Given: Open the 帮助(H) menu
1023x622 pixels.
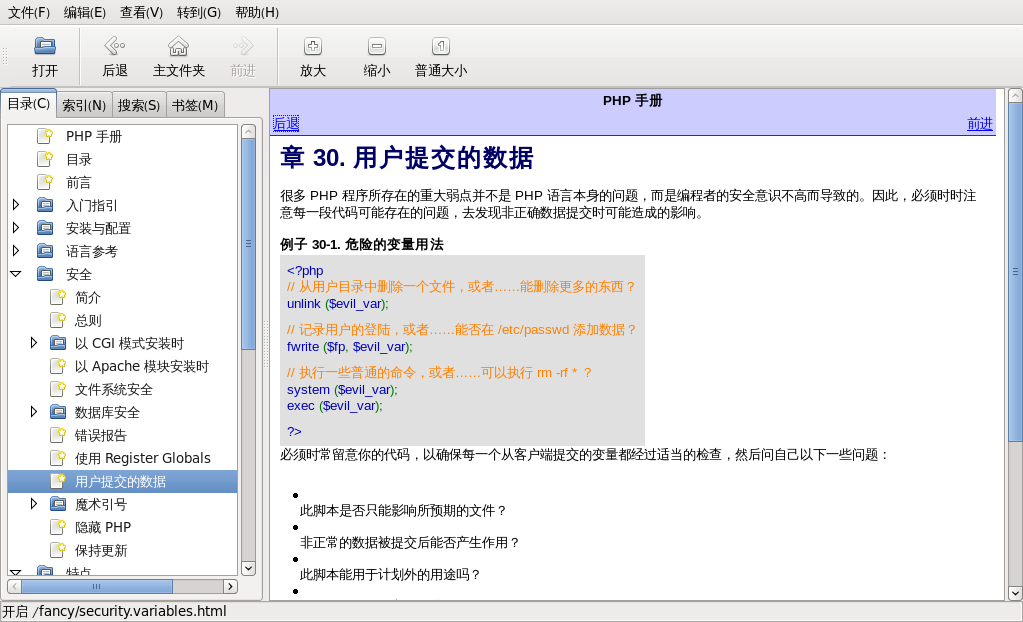Looking at the screenshot, I should (x=257, y=12).
